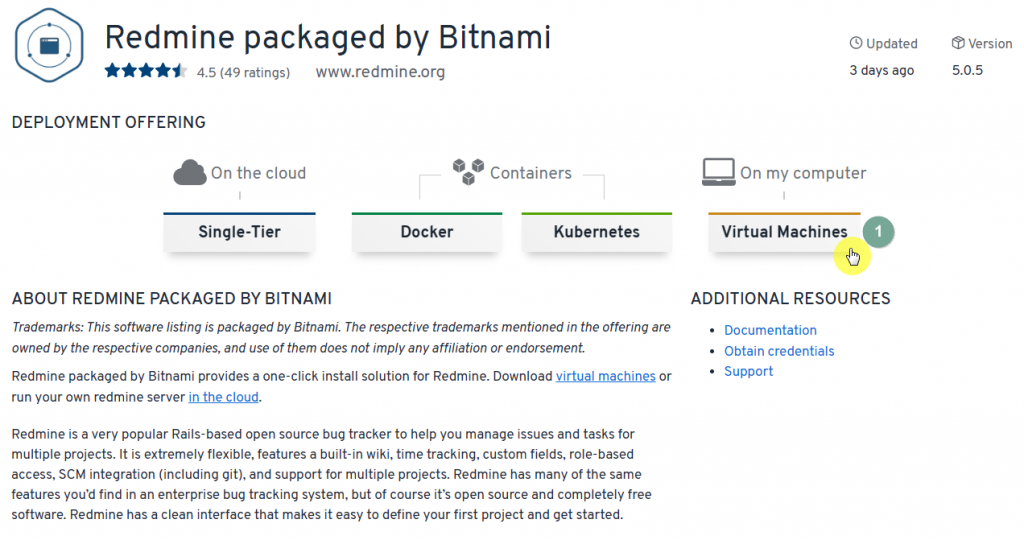Select the Docker deployment option
Viewport: 1024px width, 540px height.
click(427, 232)
